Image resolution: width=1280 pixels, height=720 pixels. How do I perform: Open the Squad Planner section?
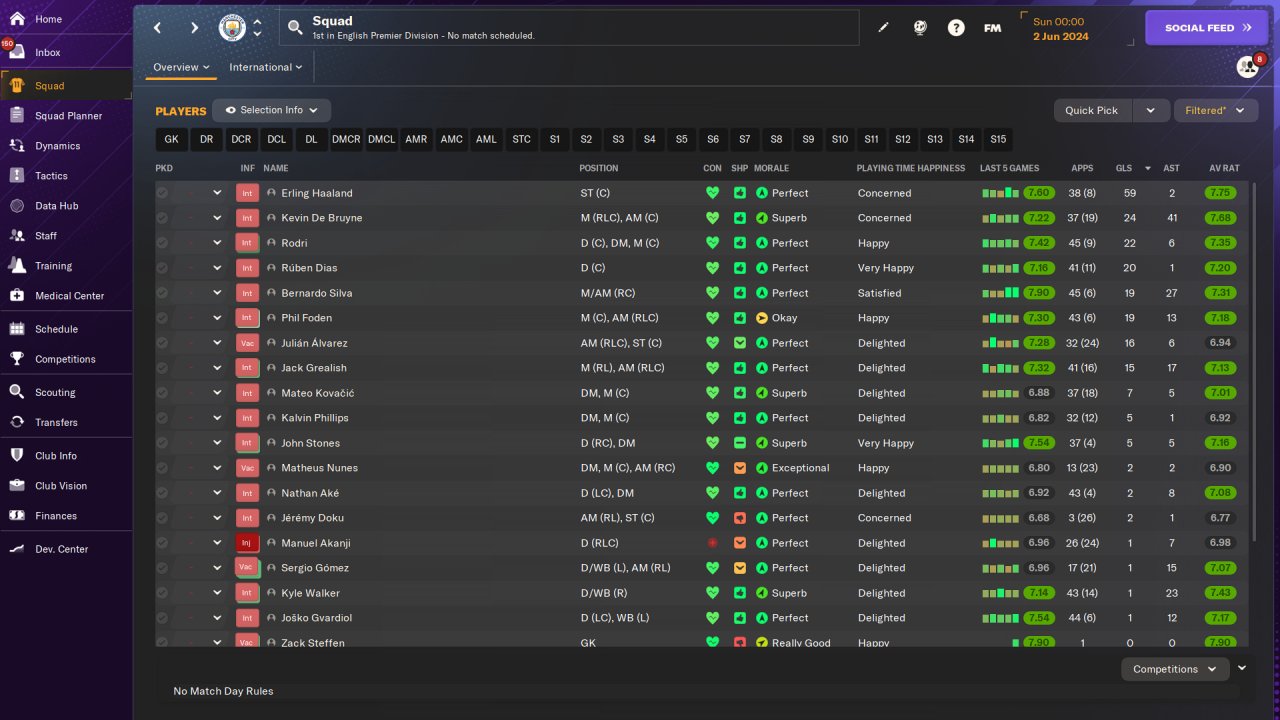coord(66,116)
